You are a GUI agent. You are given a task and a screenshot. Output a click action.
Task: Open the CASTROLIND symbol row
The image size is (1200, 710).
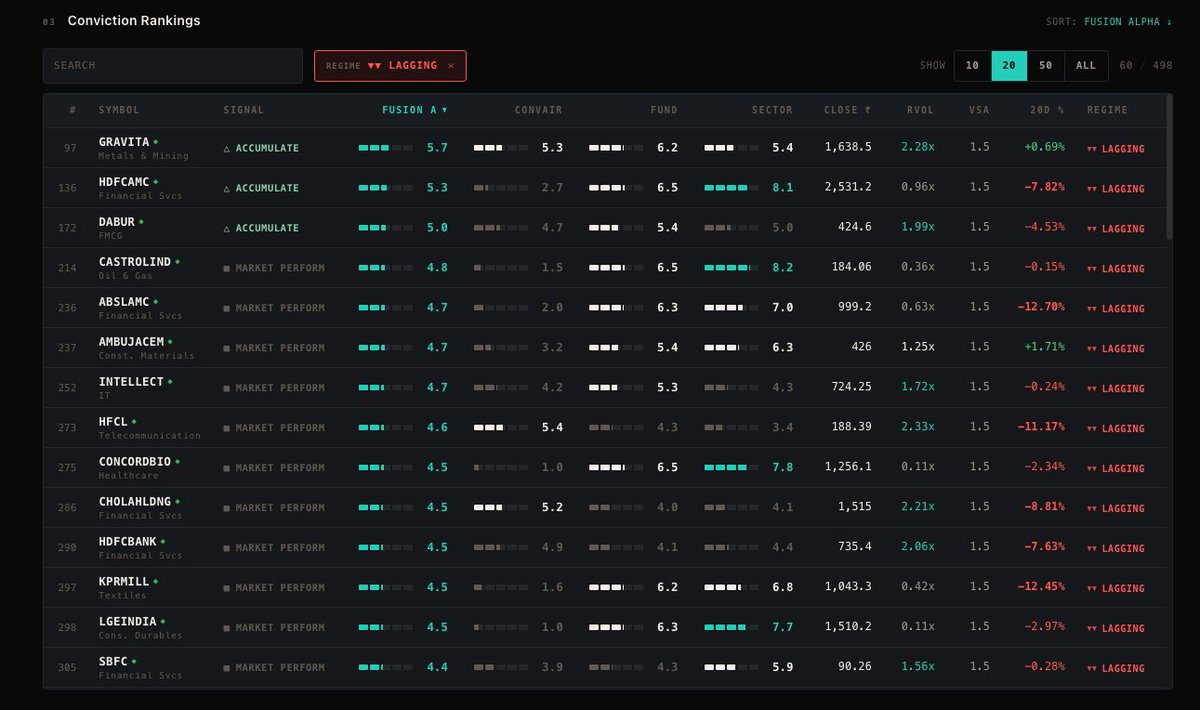click(604, 268)
